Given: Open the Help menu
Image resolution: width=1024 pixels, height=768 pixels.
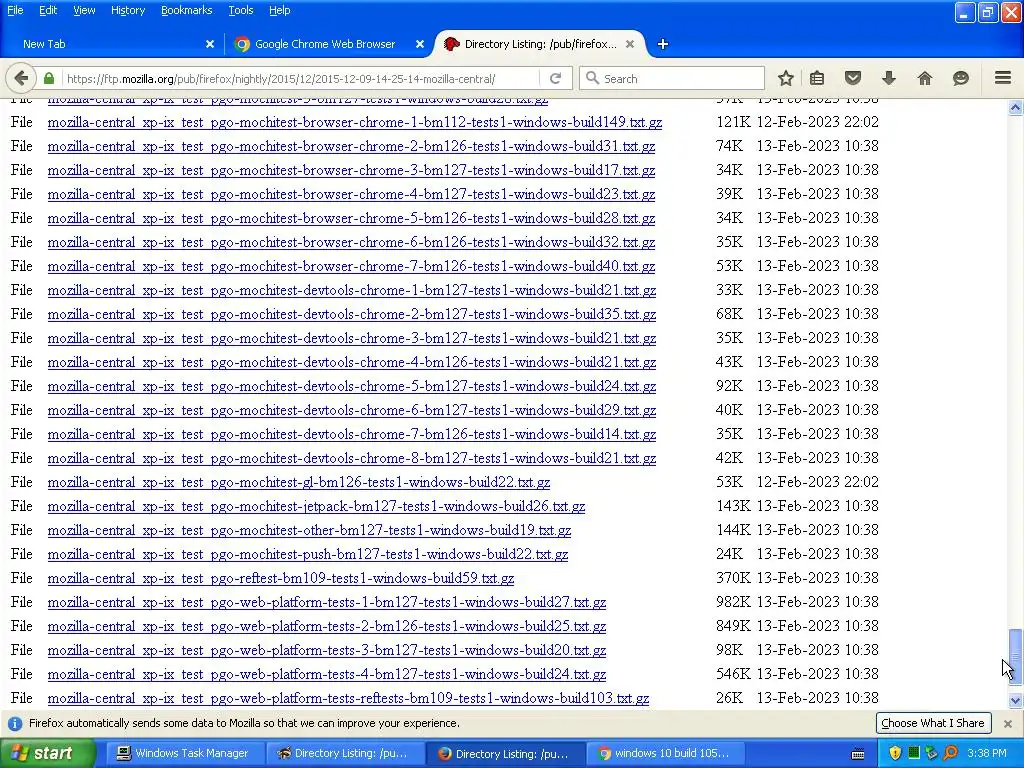Looking at the screenshot, I should coord(280,10).
